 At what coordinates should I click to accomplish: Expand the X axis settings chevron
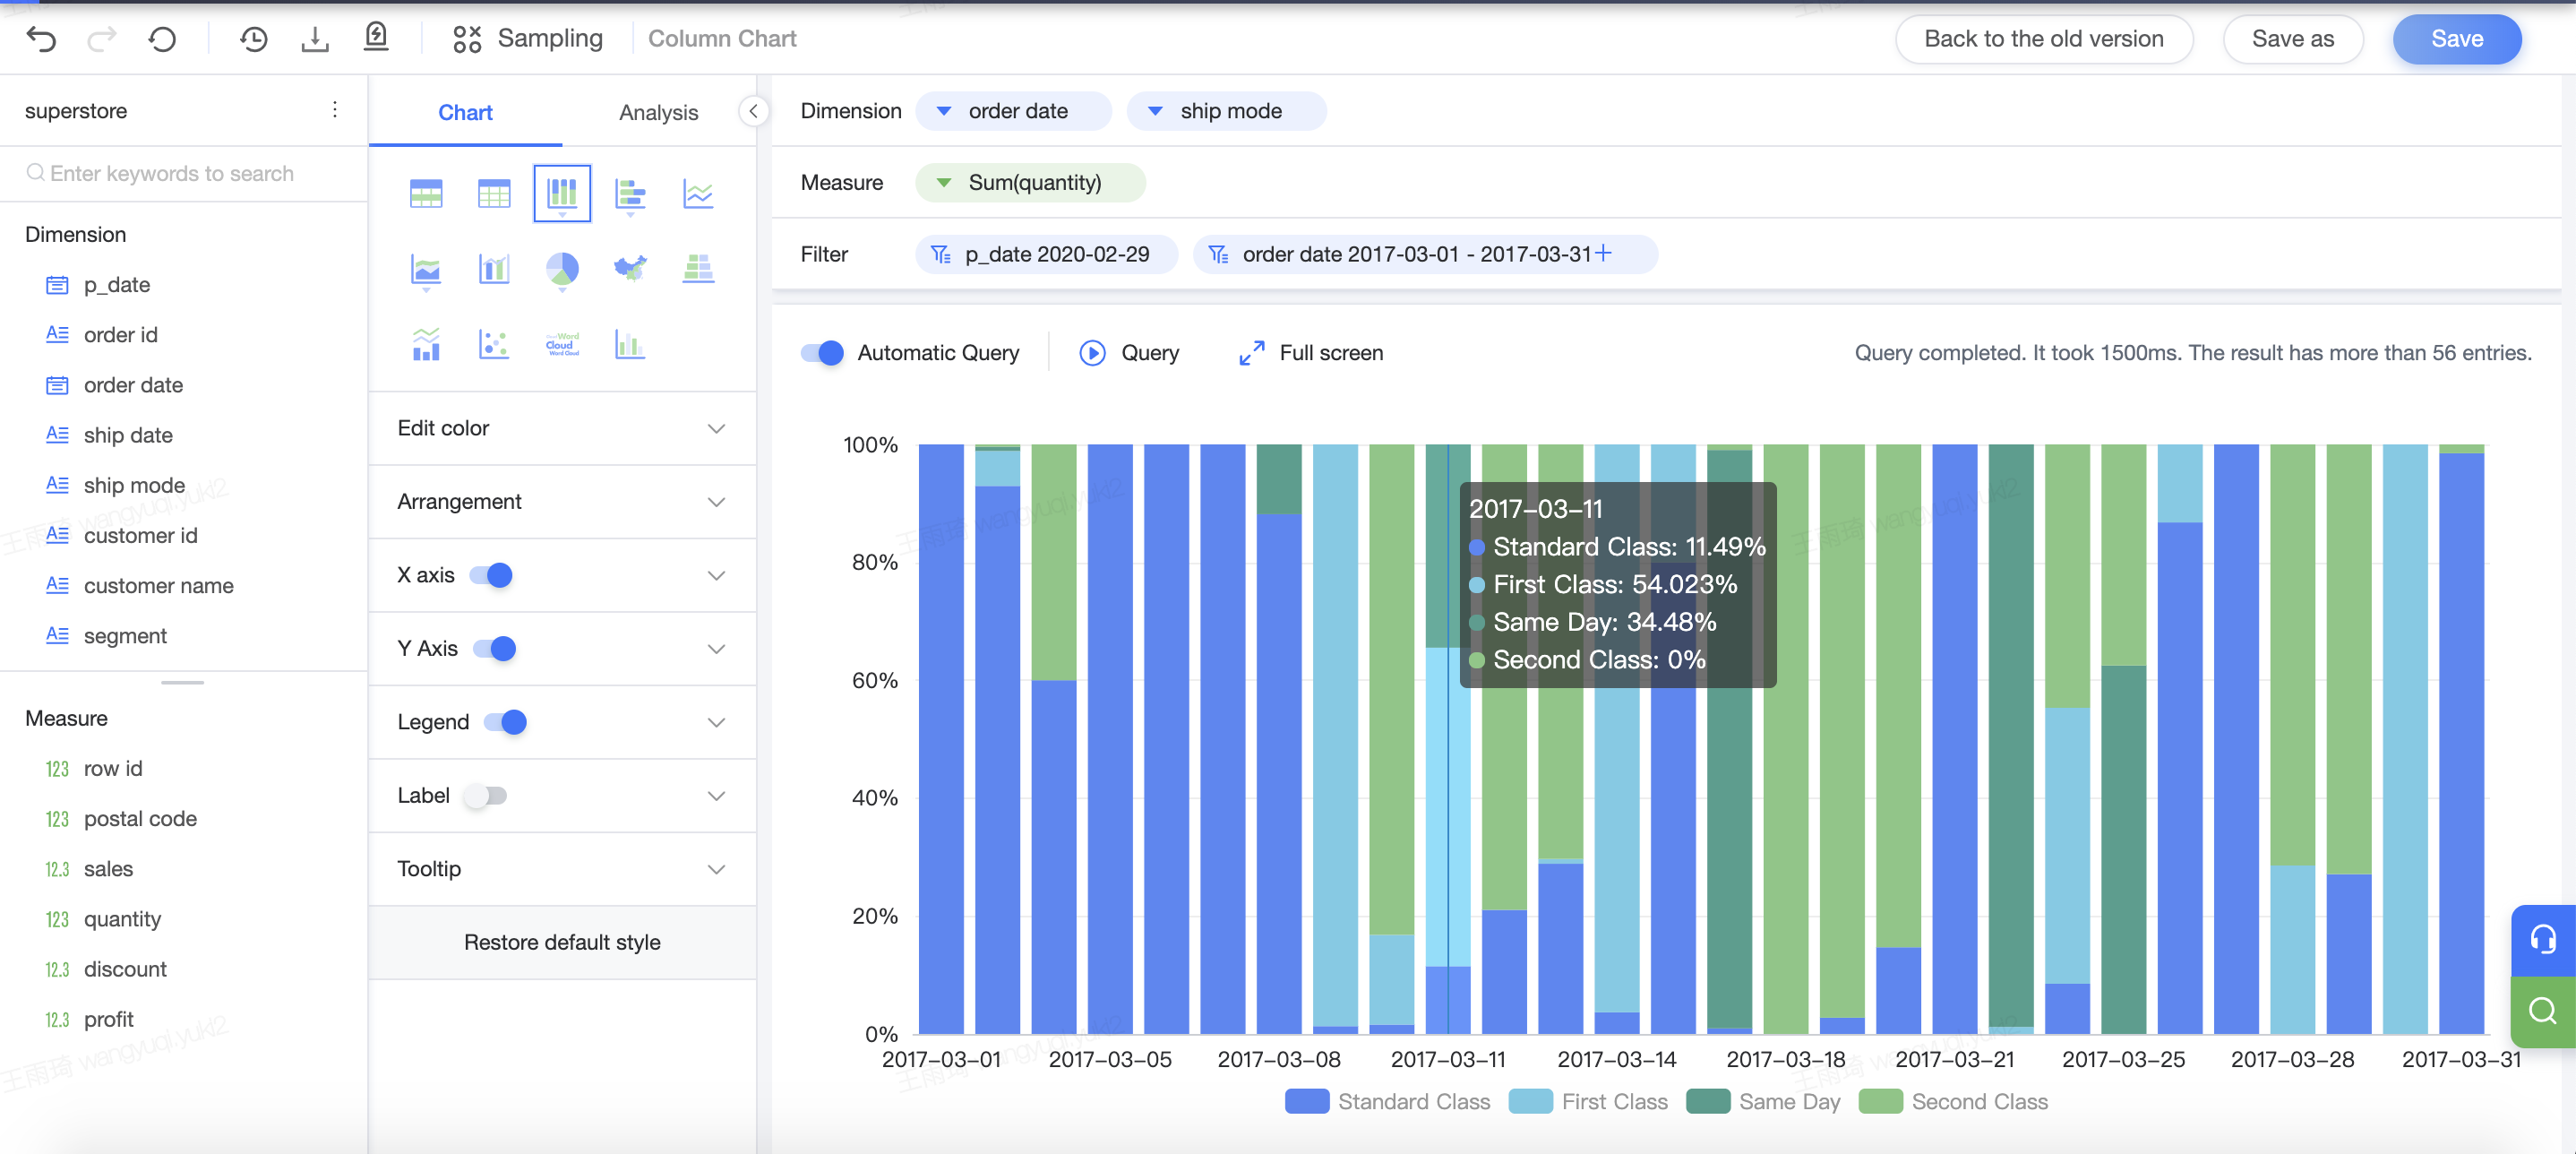coord(716,575)
